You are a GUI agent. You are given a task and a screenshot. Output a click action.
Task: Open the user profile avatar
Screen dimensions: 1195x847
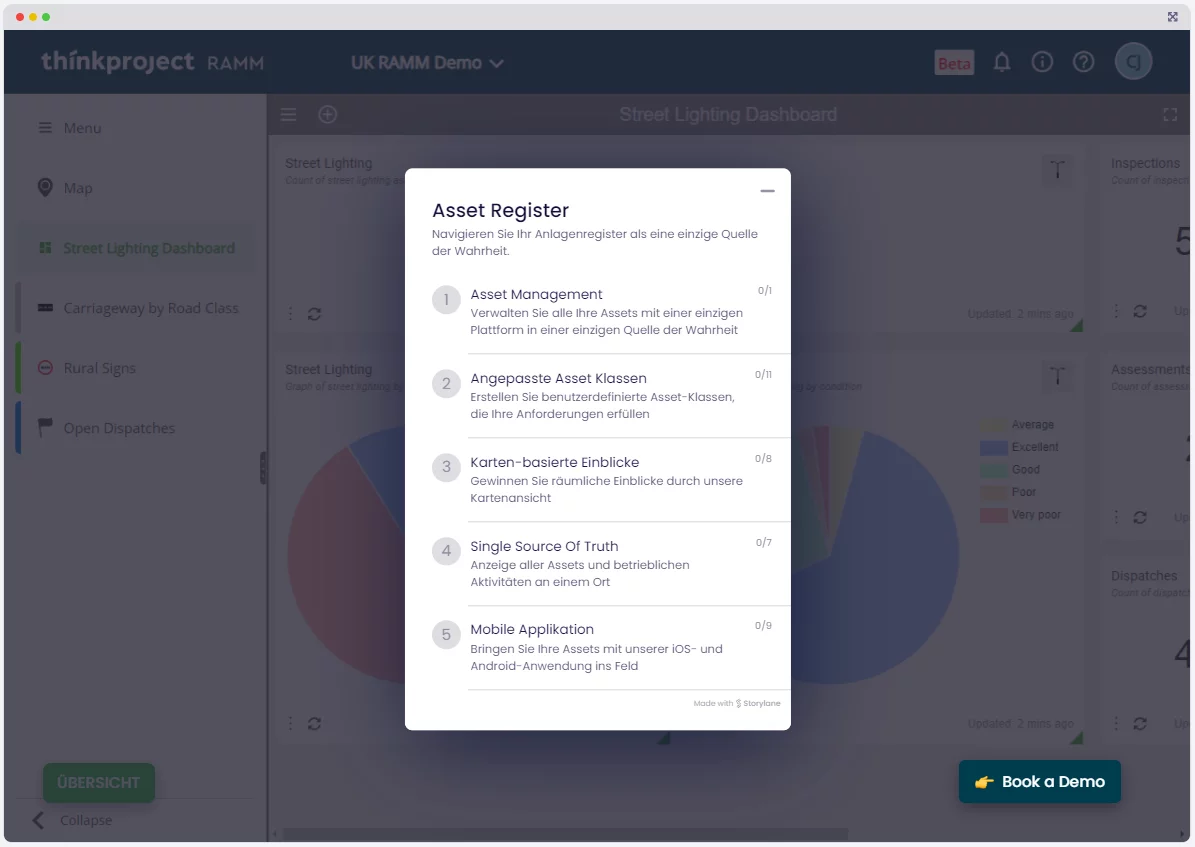[1134, 62]
